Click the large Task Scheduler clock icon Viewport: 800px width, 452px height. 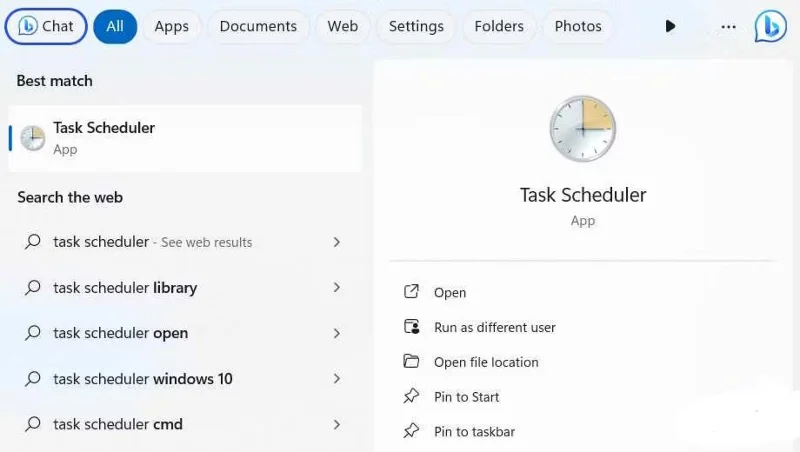[x=583, y=129]
